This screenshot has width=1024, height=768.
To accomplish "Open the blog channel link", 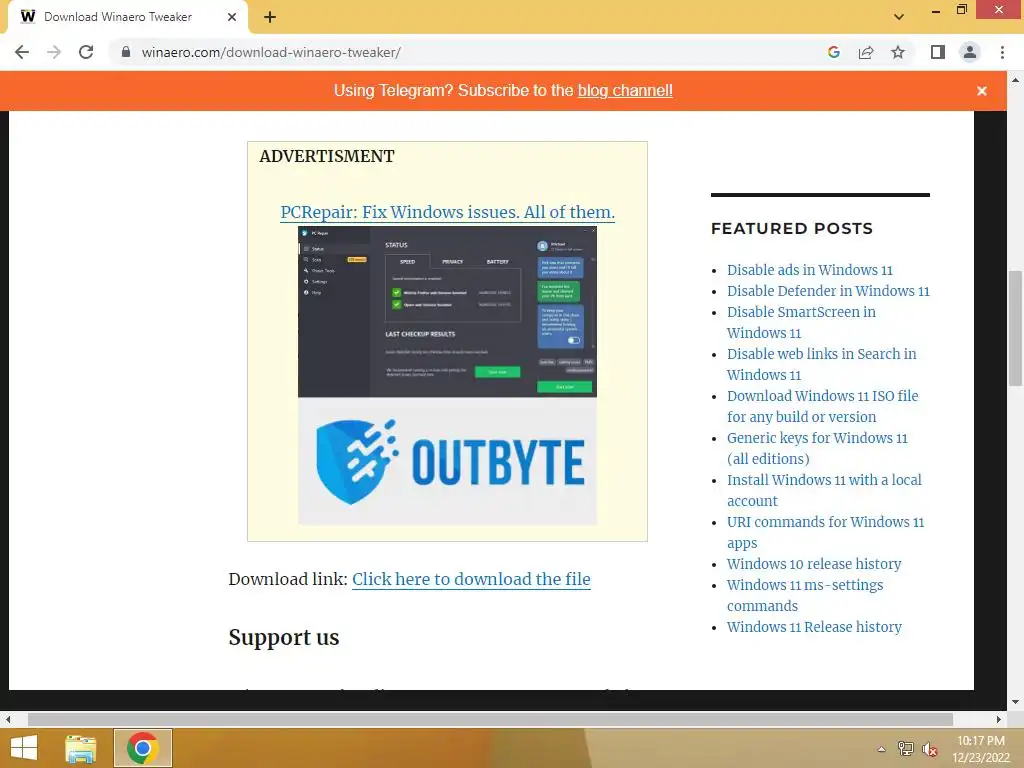I will 625,90.
